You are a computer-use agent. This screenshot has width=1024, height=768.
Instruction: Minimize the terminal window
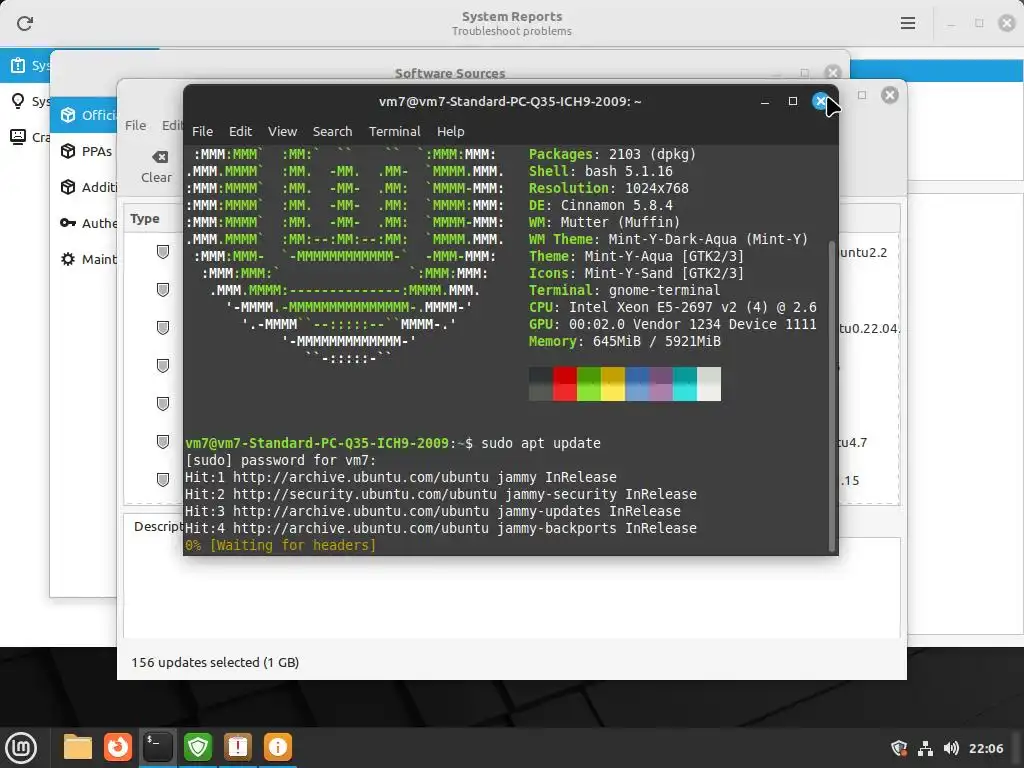pos(765,101)
